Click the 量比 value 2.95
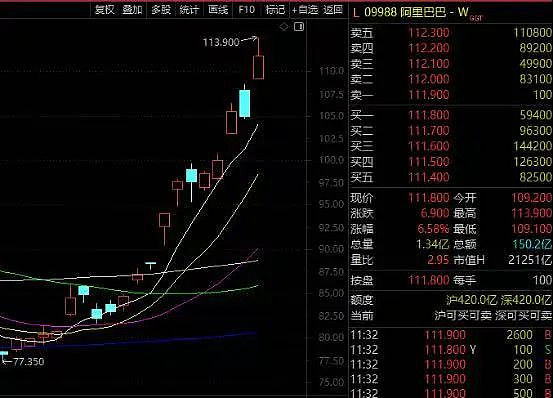 click(438, 260)
